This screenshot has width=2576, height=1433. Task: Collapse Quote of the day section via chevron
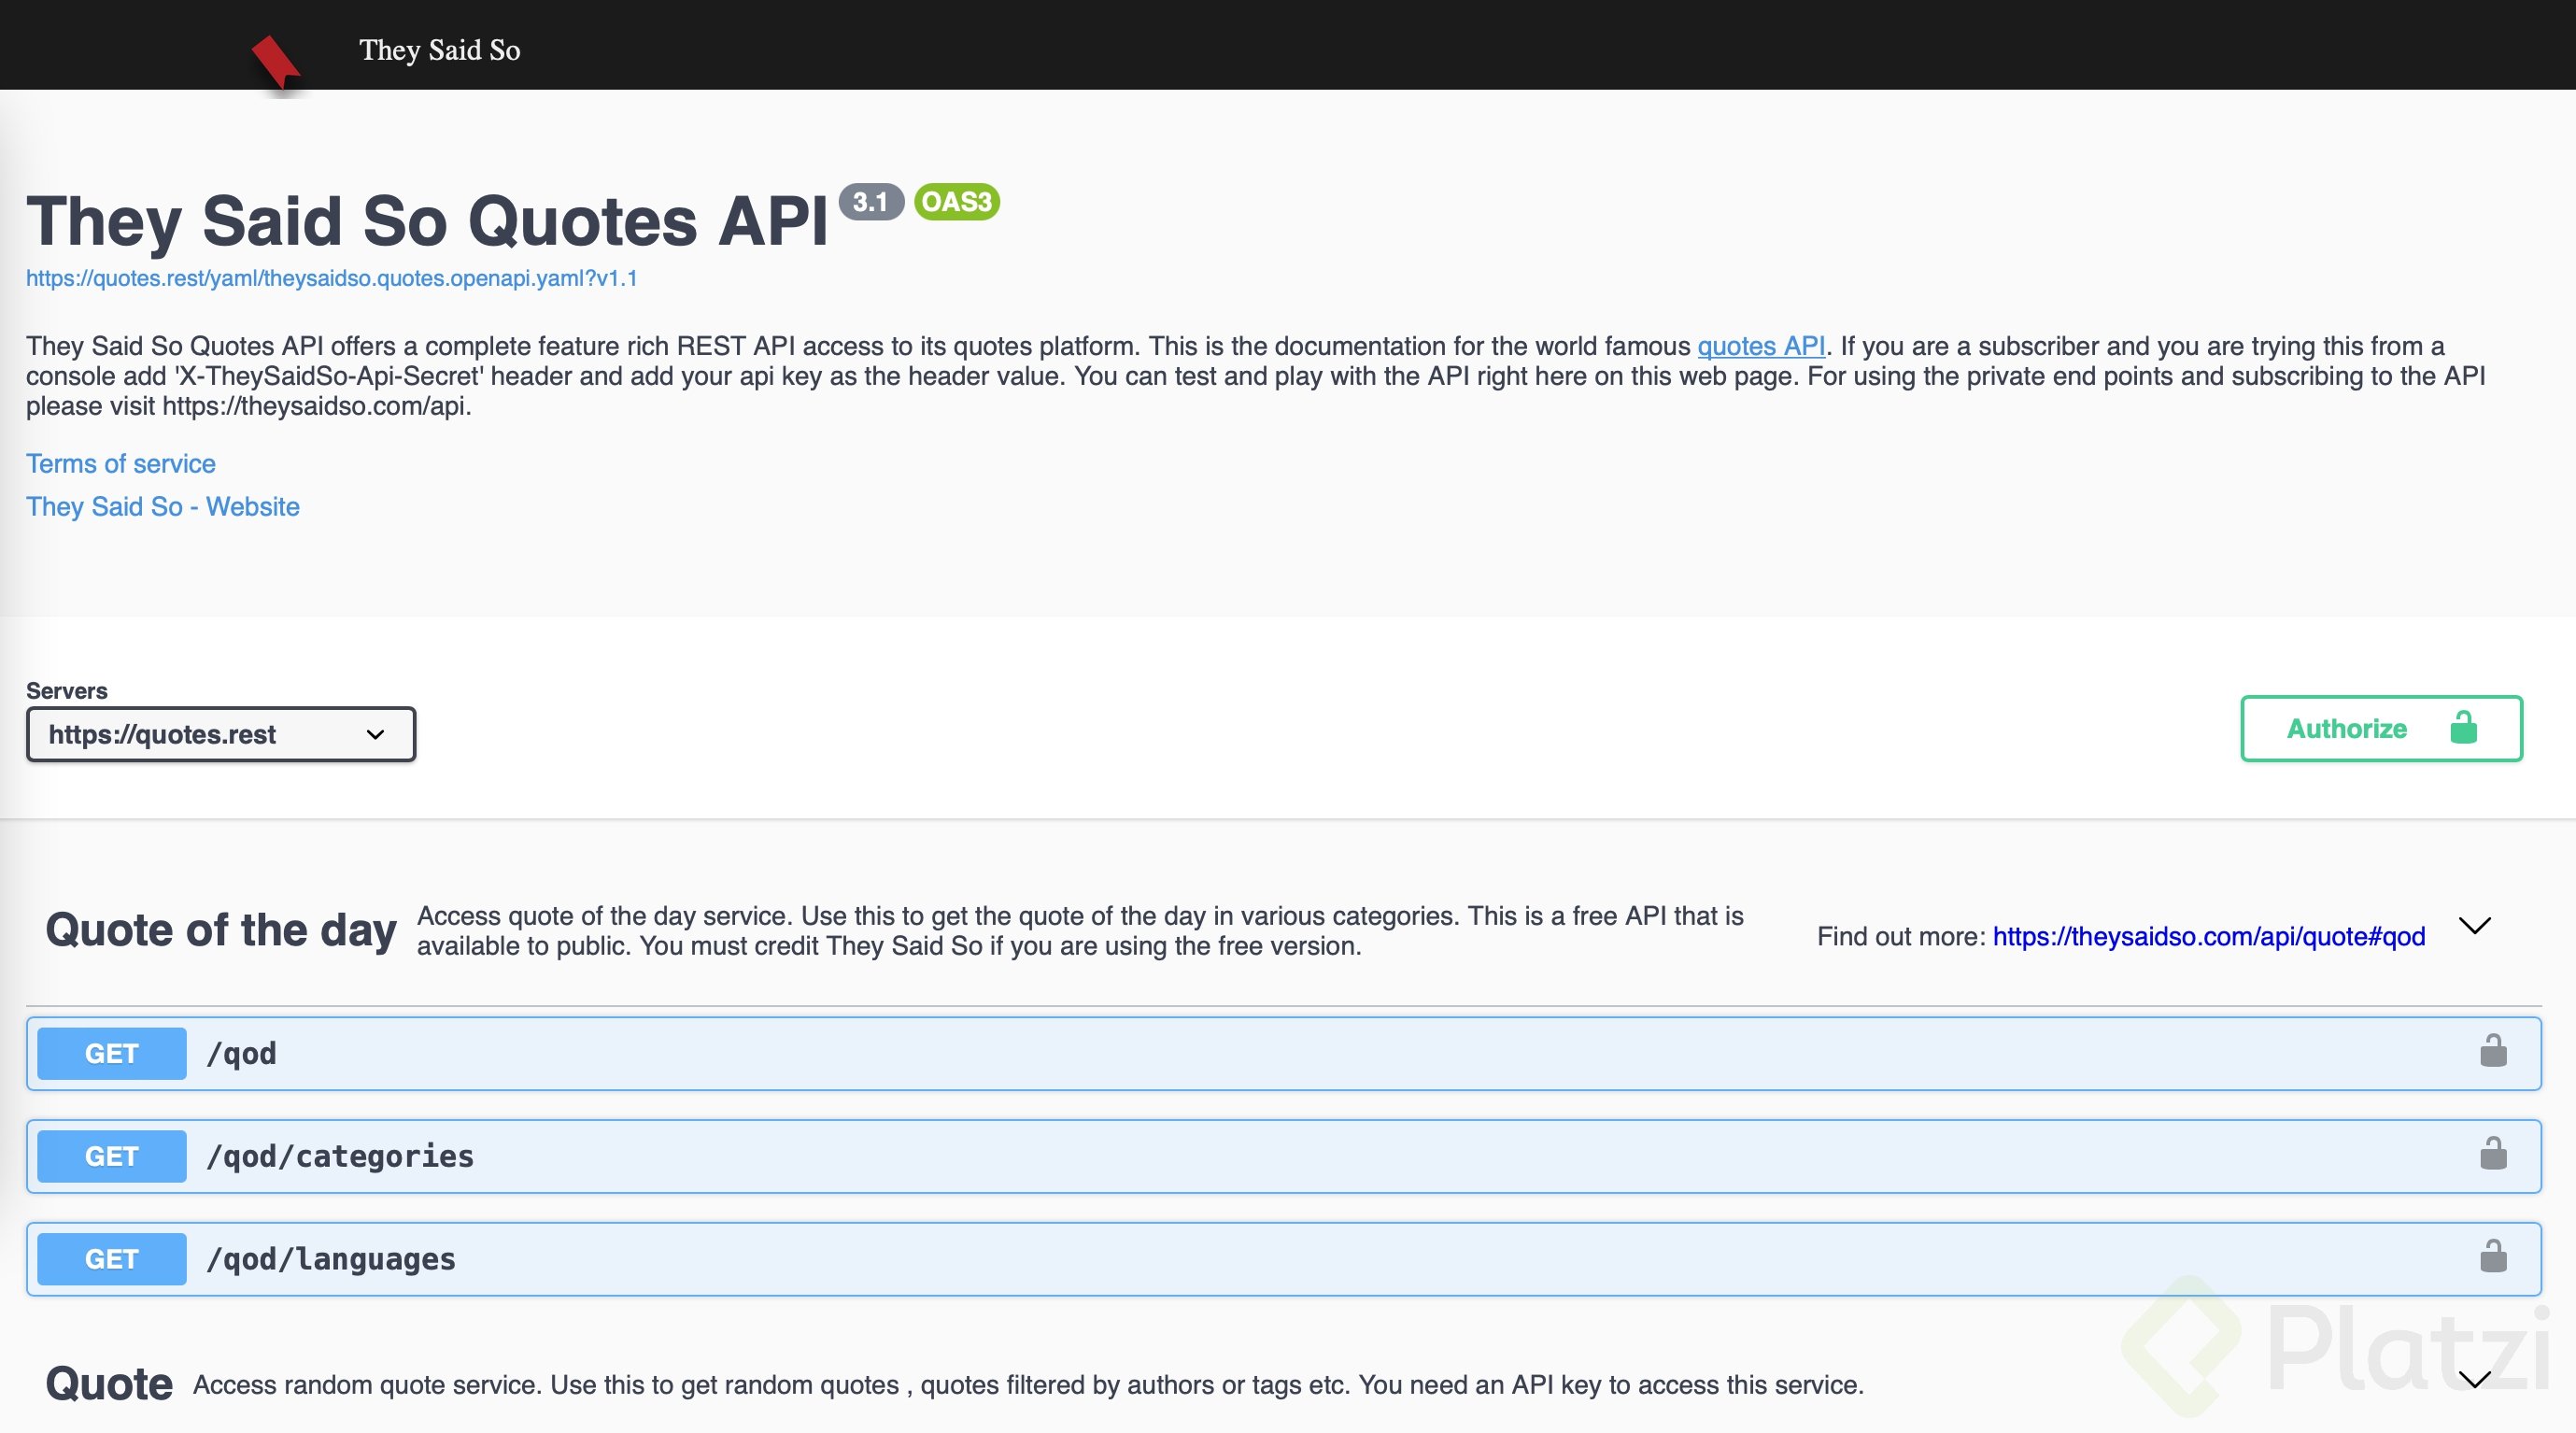click(x=2474, y=926)
